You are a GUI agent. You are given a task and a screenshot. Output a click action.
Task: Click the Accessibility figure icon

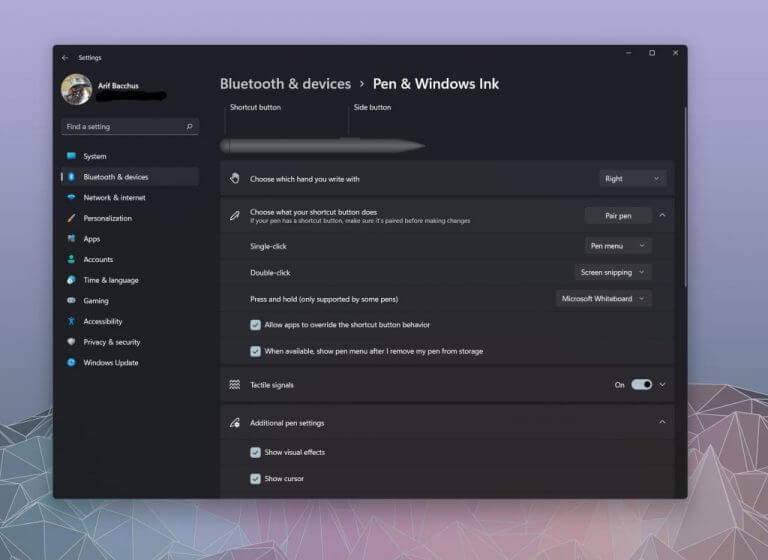[72, 321]
